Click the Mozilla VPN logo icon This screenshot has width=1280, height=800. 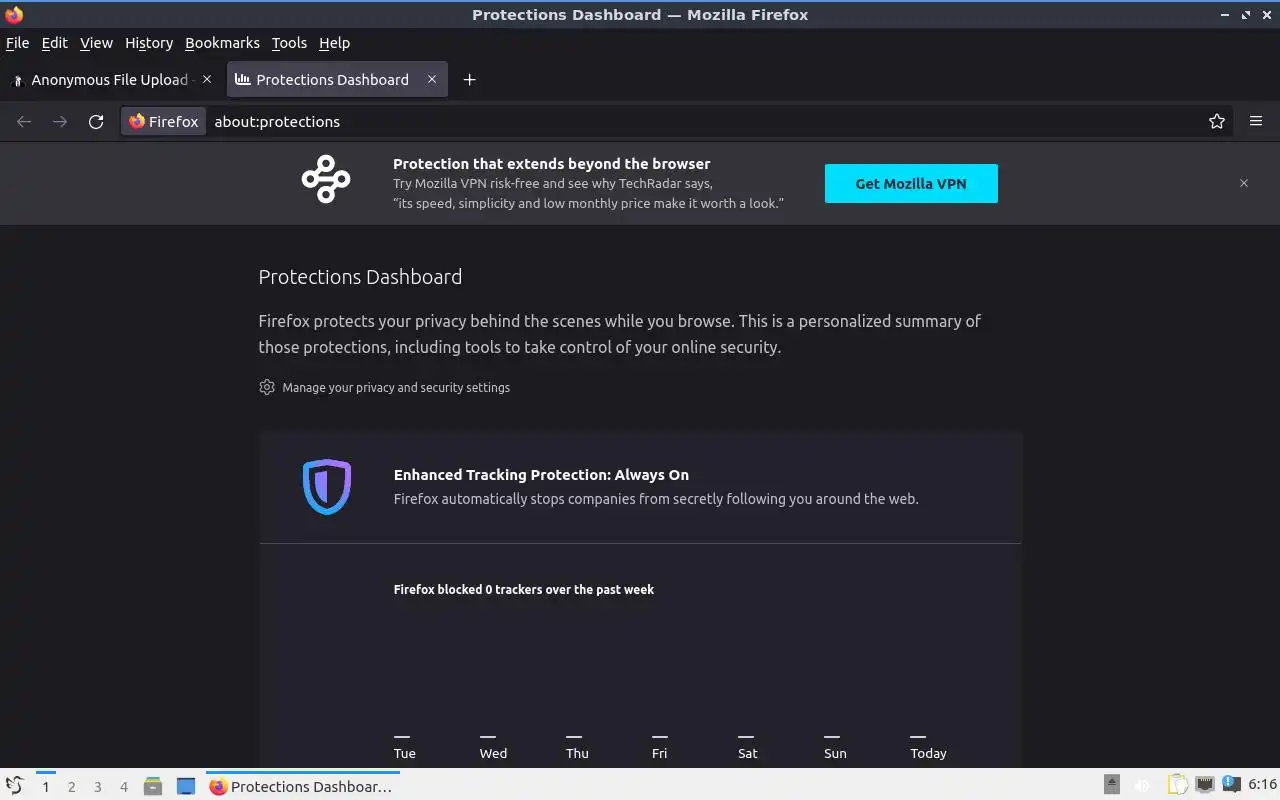(x=326, y=180)
